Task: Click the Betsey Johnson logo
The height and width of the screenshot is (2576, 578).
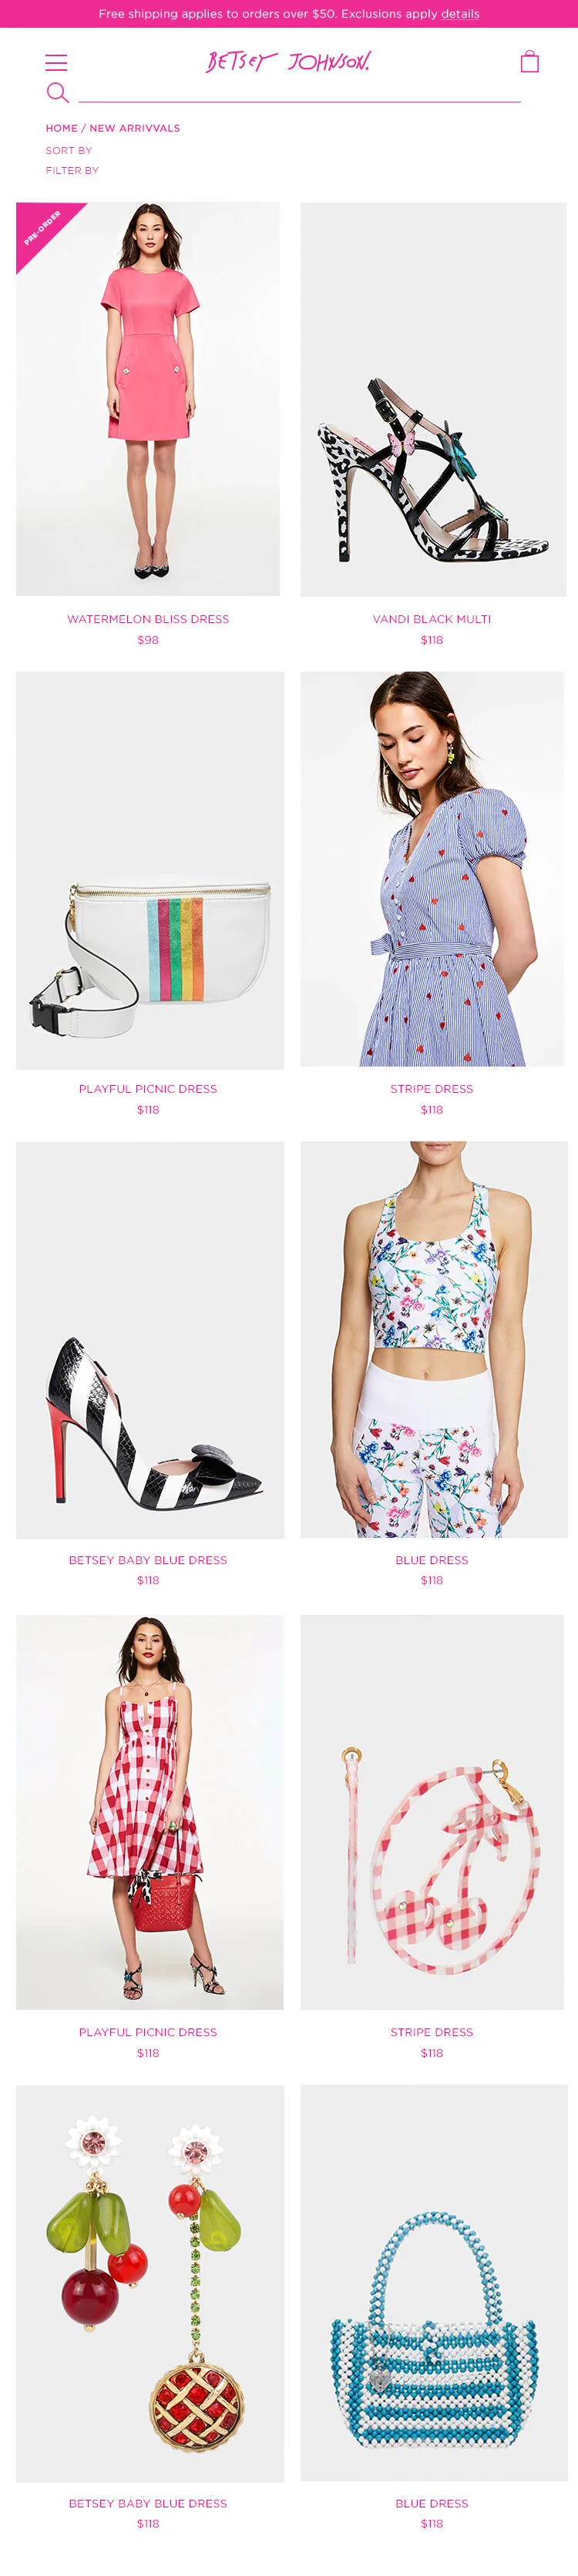Action: (x=288, y=62)
